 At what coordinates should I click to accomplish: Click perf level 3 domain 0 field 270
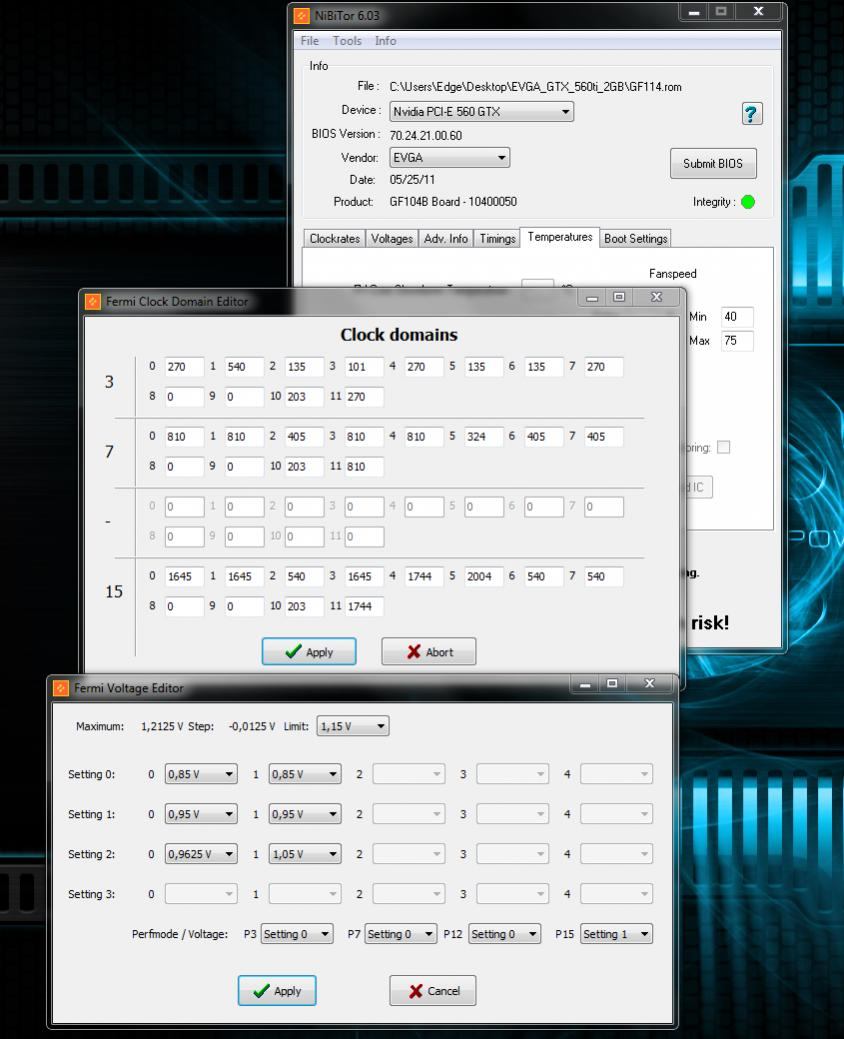tap(184, 367)
